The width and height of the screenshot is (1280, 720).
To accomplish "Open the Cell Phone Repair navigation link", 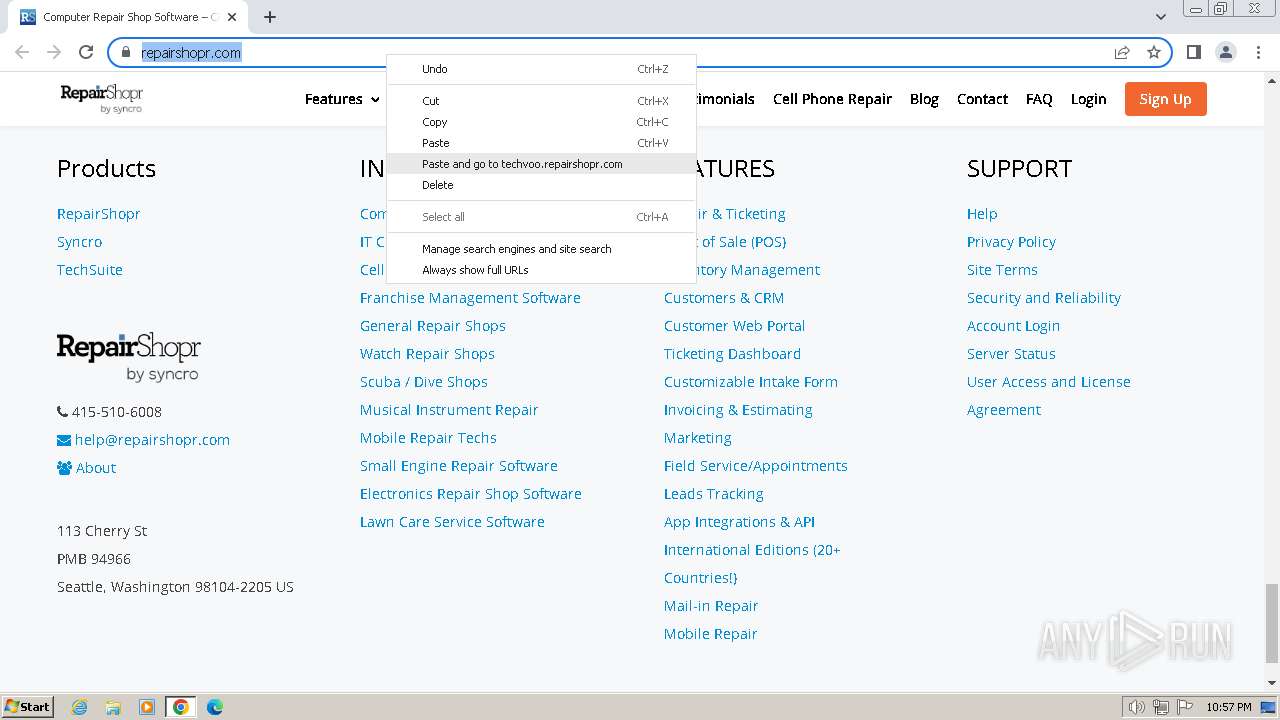I will [x=832, y=99].
